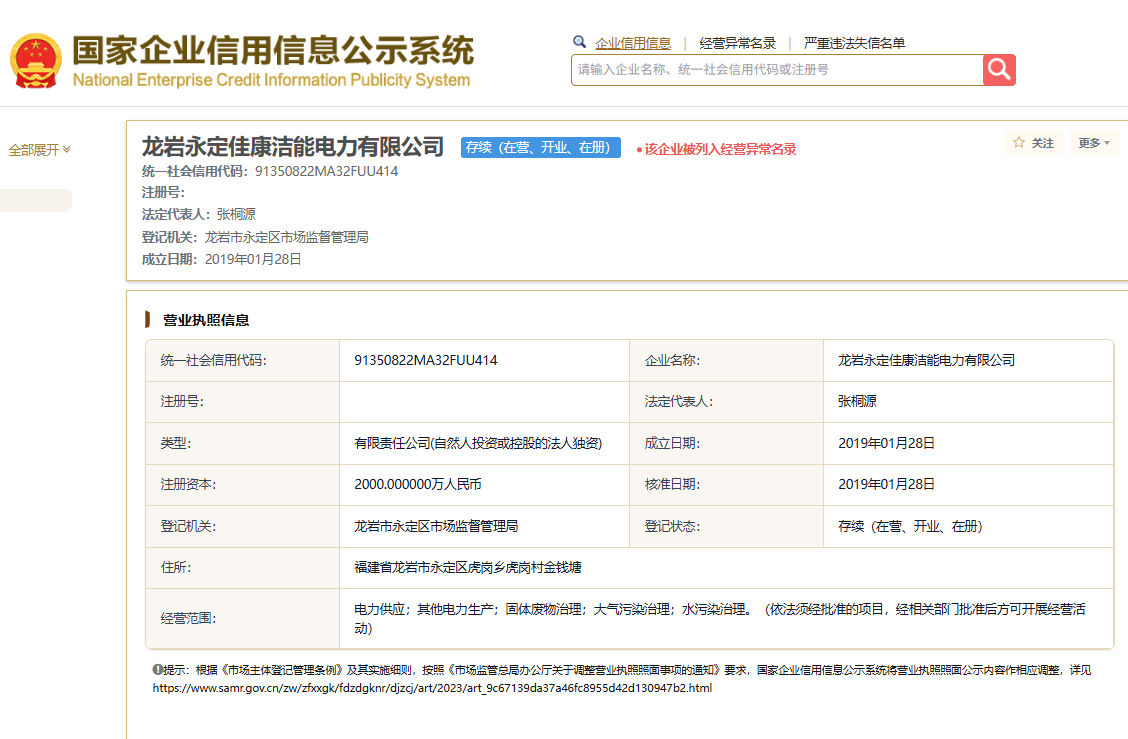
Task: Focus the enterprise name search field
Action: pos(777,70)
